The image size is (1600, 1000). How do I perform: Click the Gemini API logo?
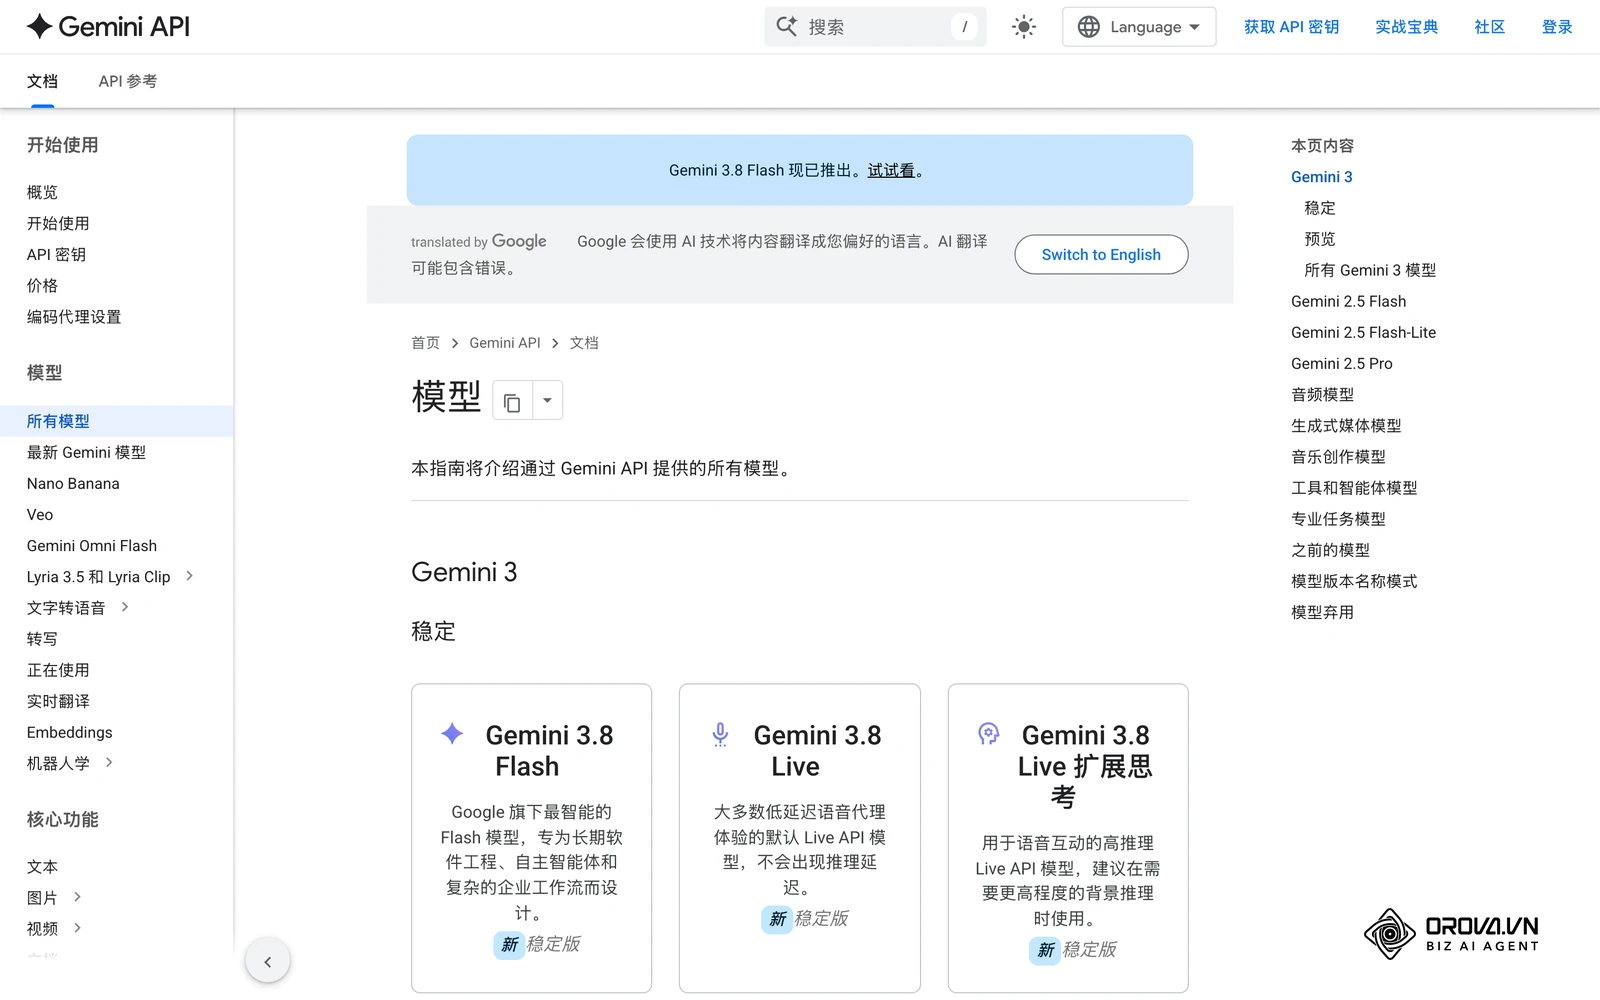pyautogui.click(x=108, y=27)
